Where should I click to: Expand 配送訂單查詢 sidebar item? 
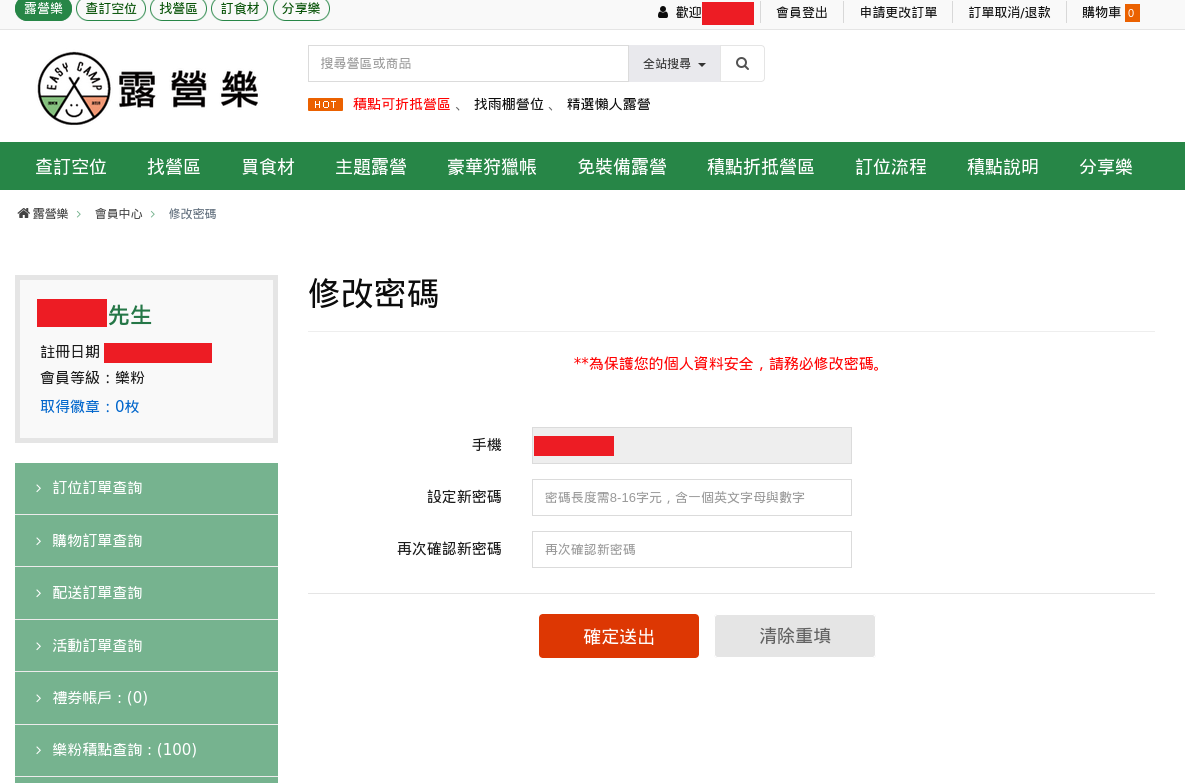coord(147,593)
